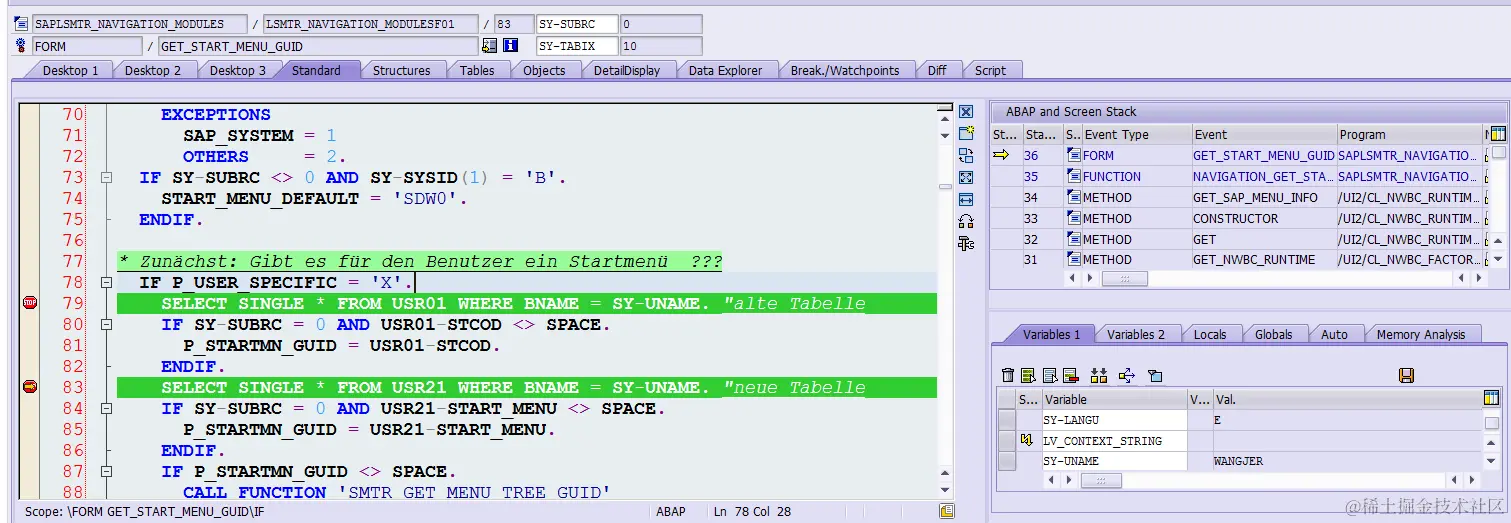The image size is (1511, 523).
Task: Toggle the breakpoint on line 79
Action: pyautogui.click(x=29, y=303)
